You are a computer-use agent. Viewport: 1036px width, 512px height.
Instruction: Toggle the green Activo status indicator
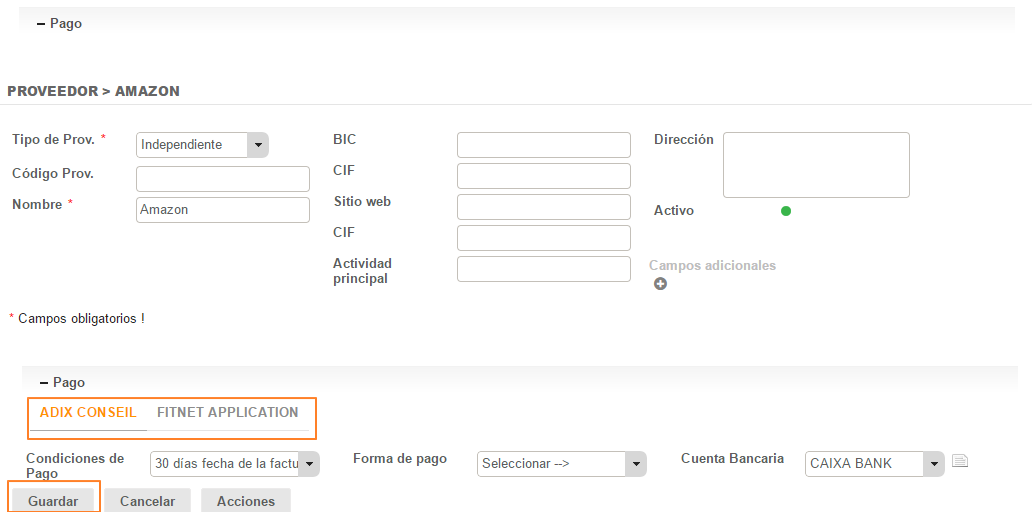pos(786,211)
